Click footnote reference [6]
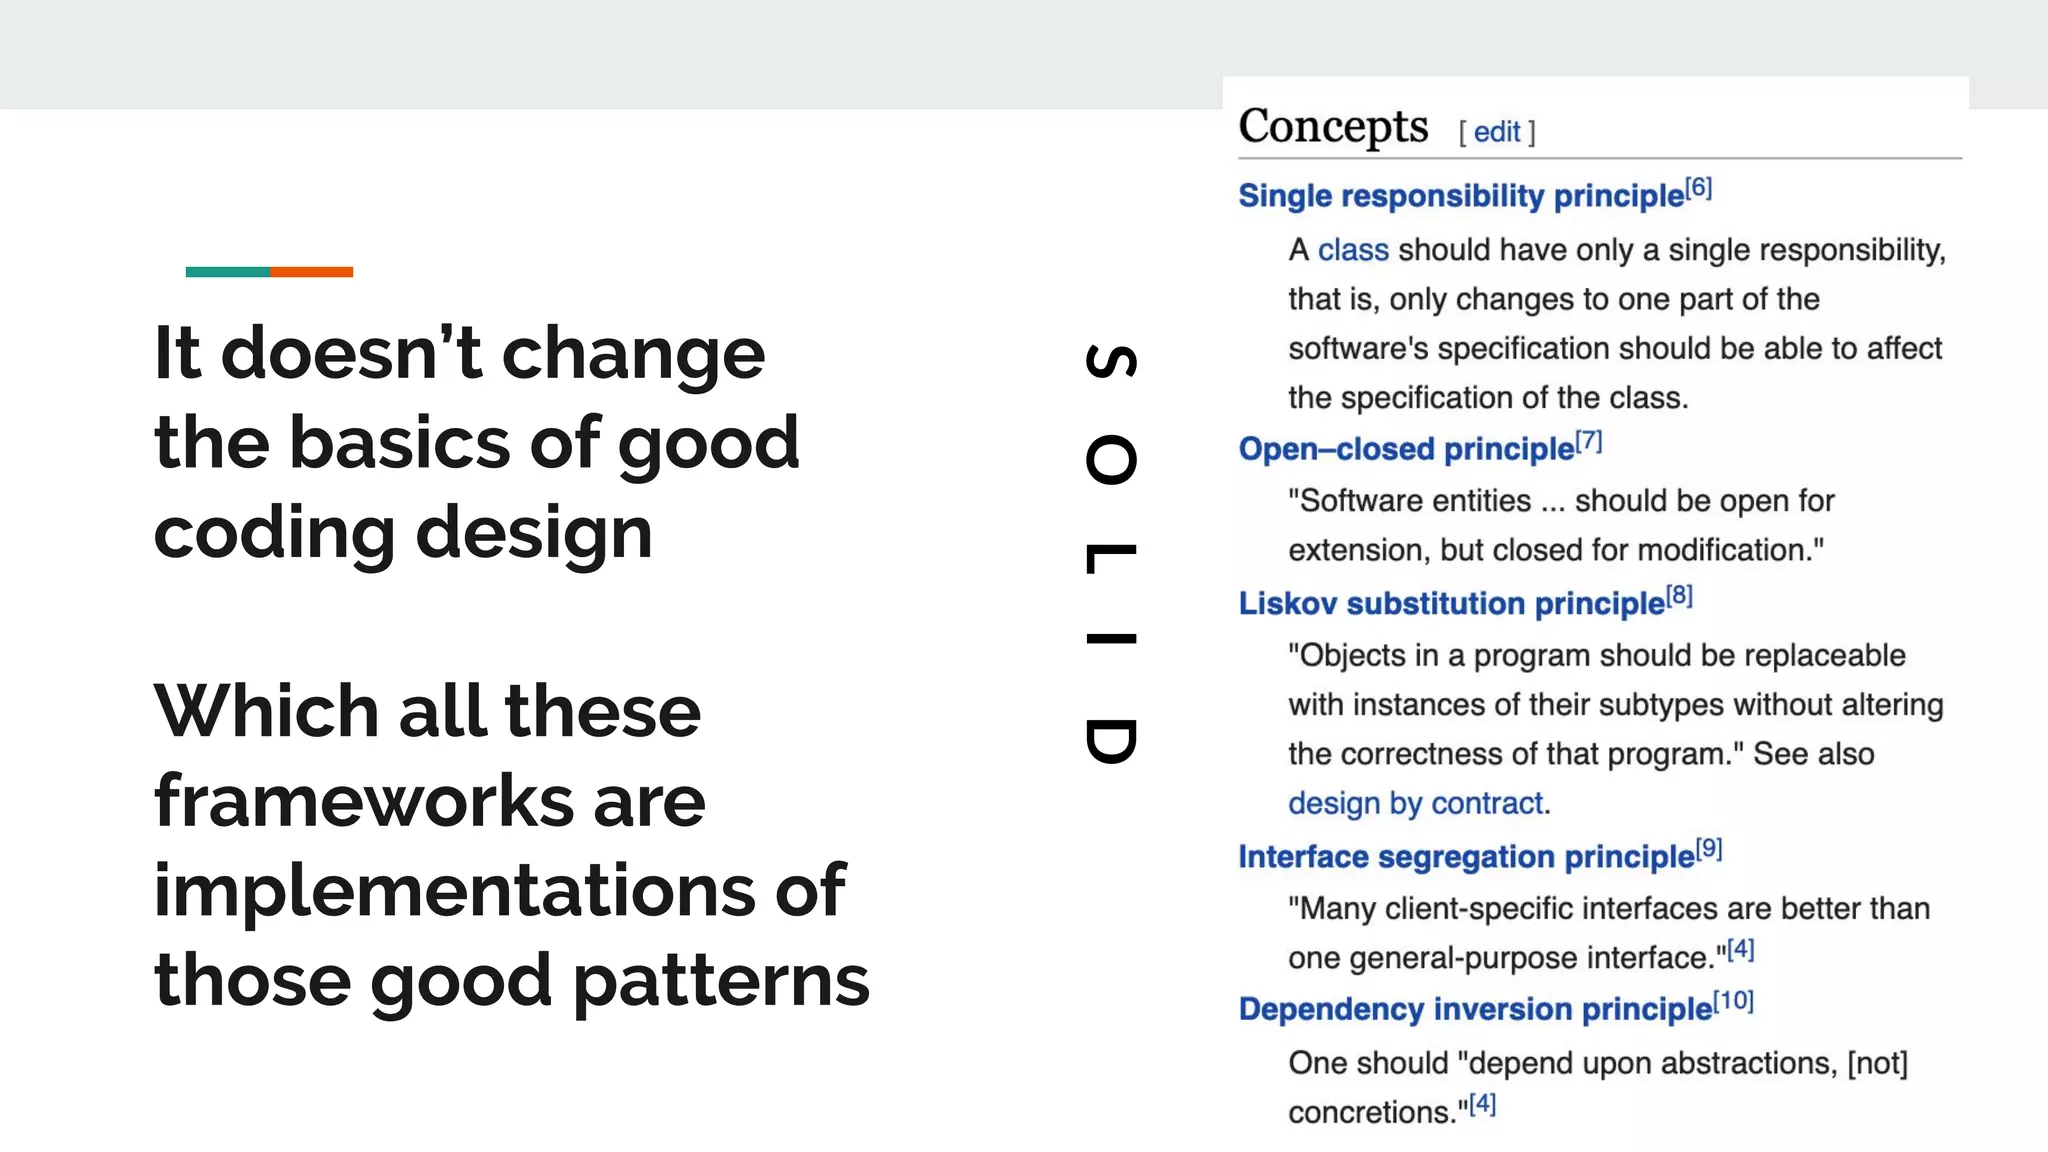This screenshot has width=2048, height=1152. tap(1698, 188)
